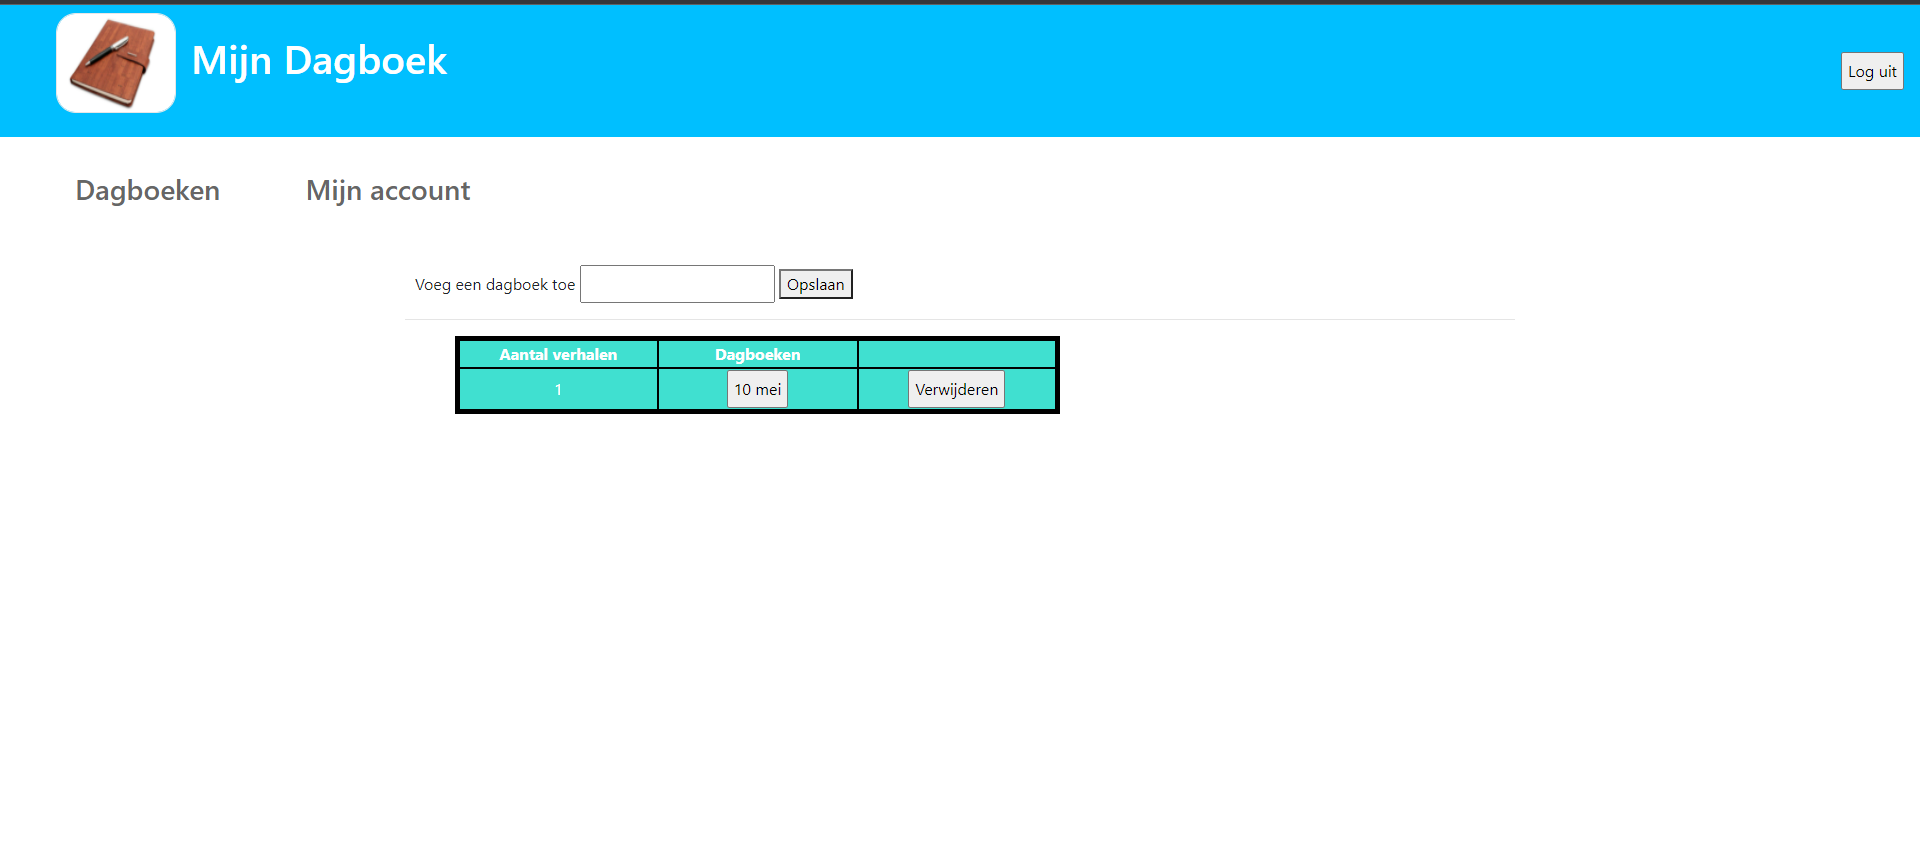Viewport: 1920px width, 858px height.
Task: Click the dark strip at top of page
Action: tap(960, 2)
